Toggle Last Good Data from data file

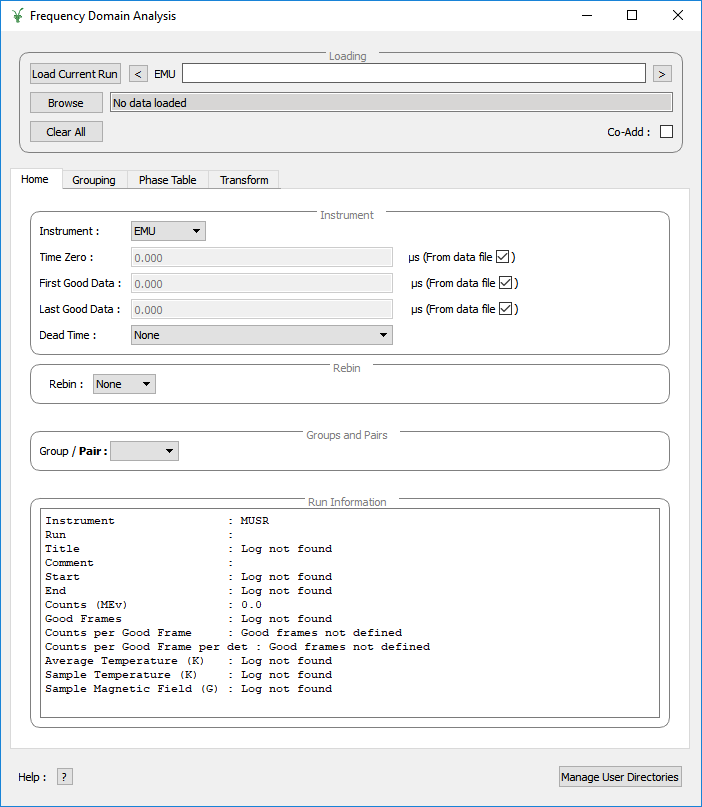[x=506, y=309]
